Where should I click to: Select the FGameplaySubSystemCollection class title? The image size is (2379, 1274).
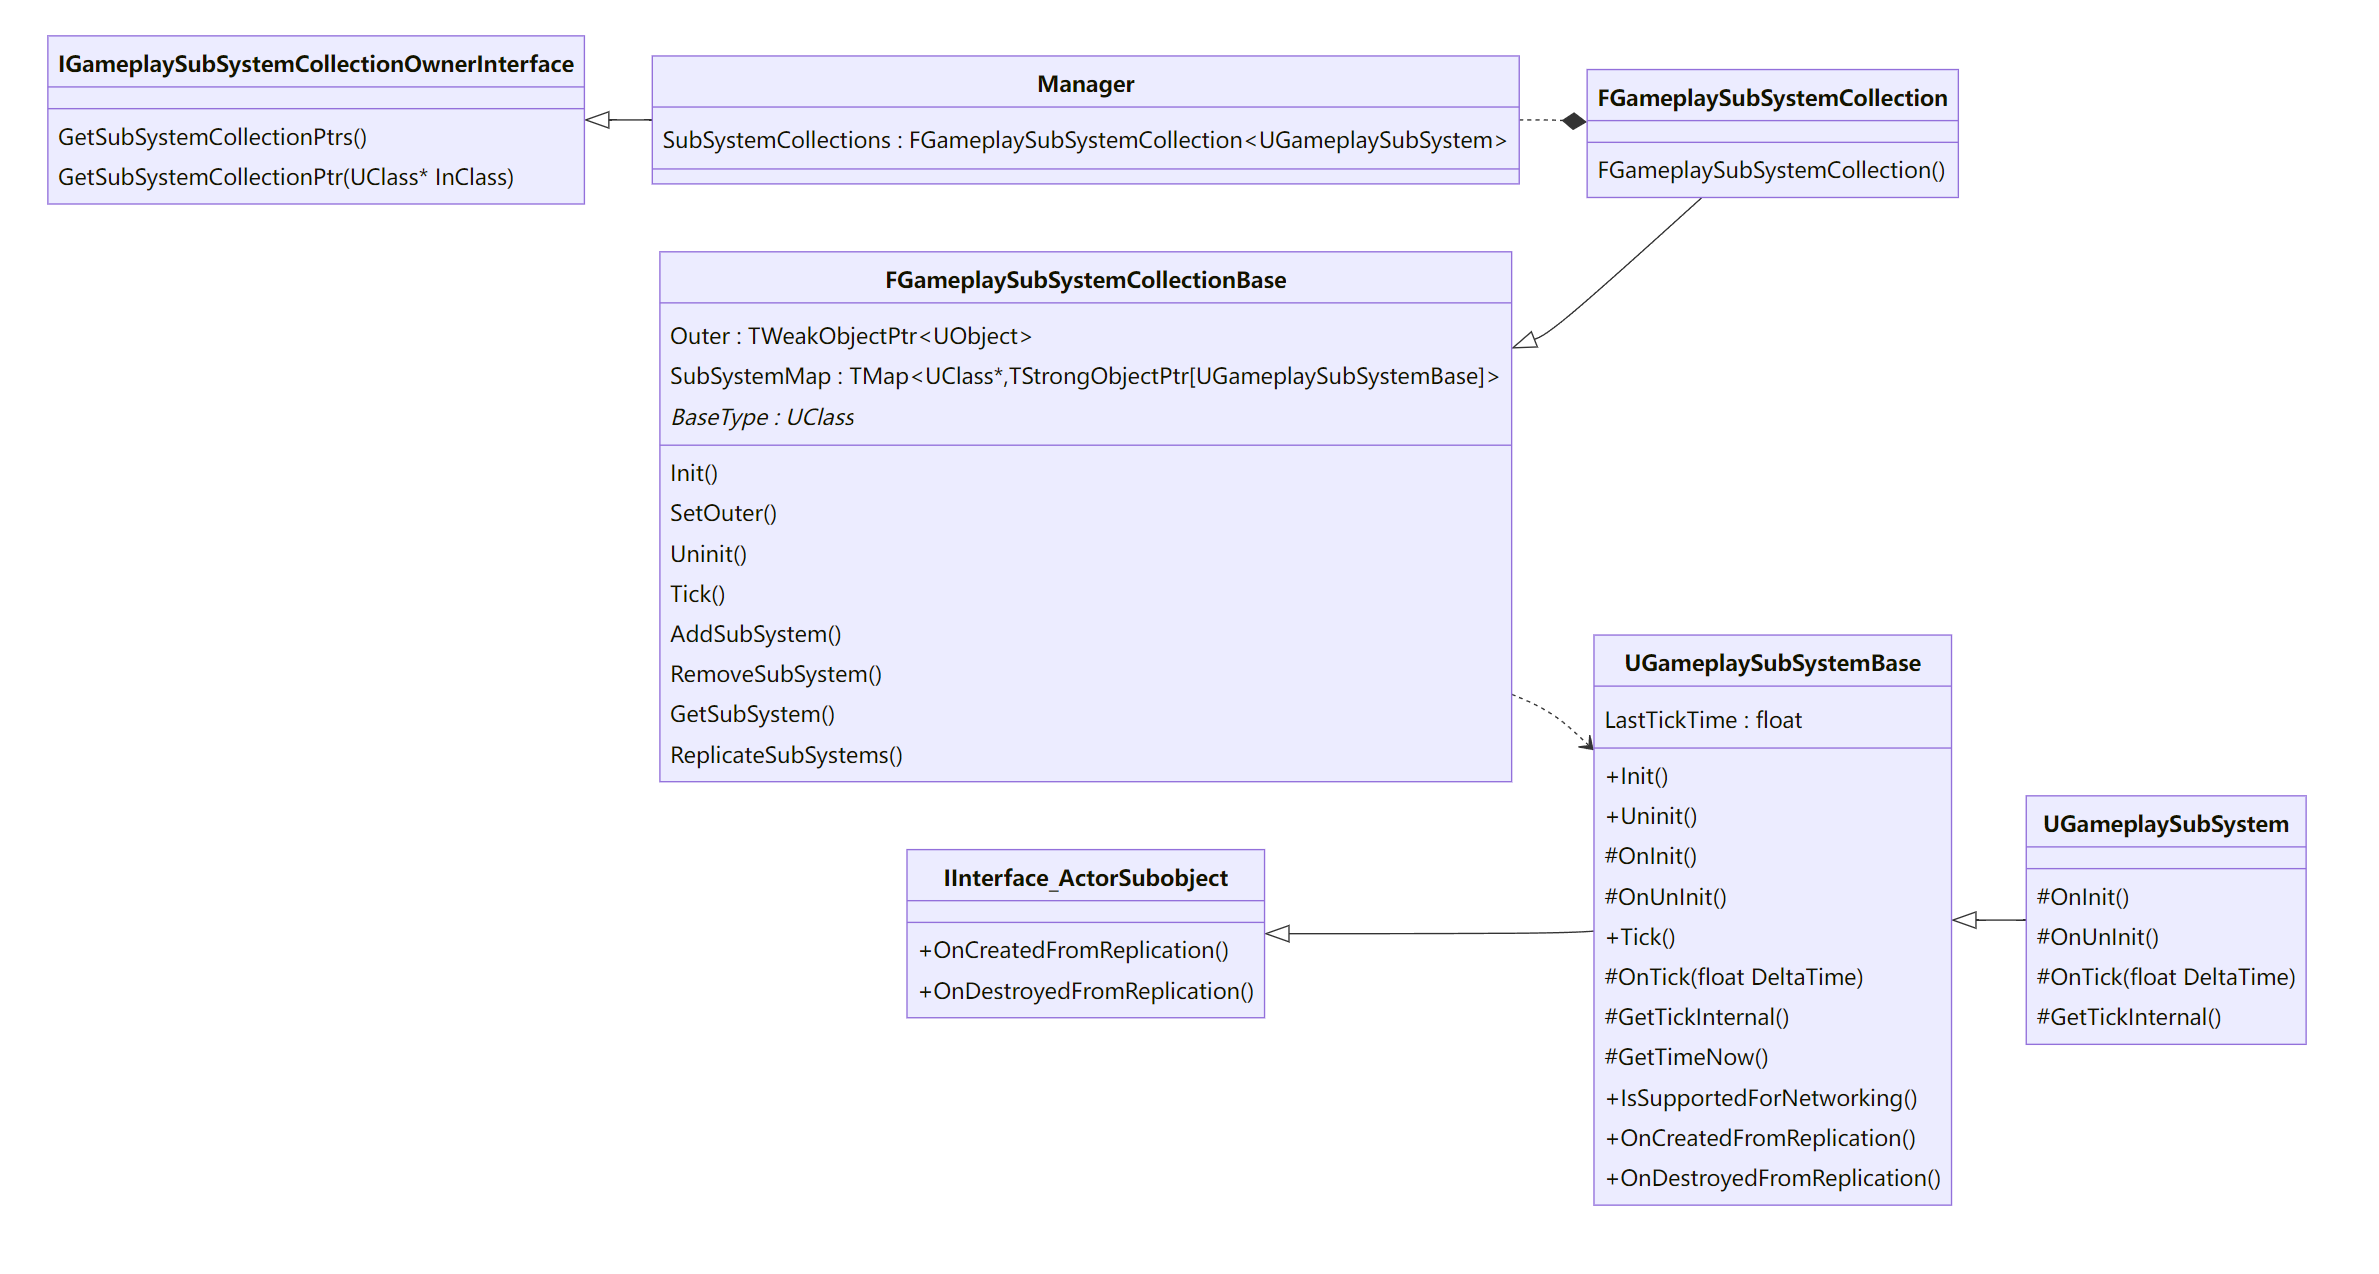tap(1771, 98)
